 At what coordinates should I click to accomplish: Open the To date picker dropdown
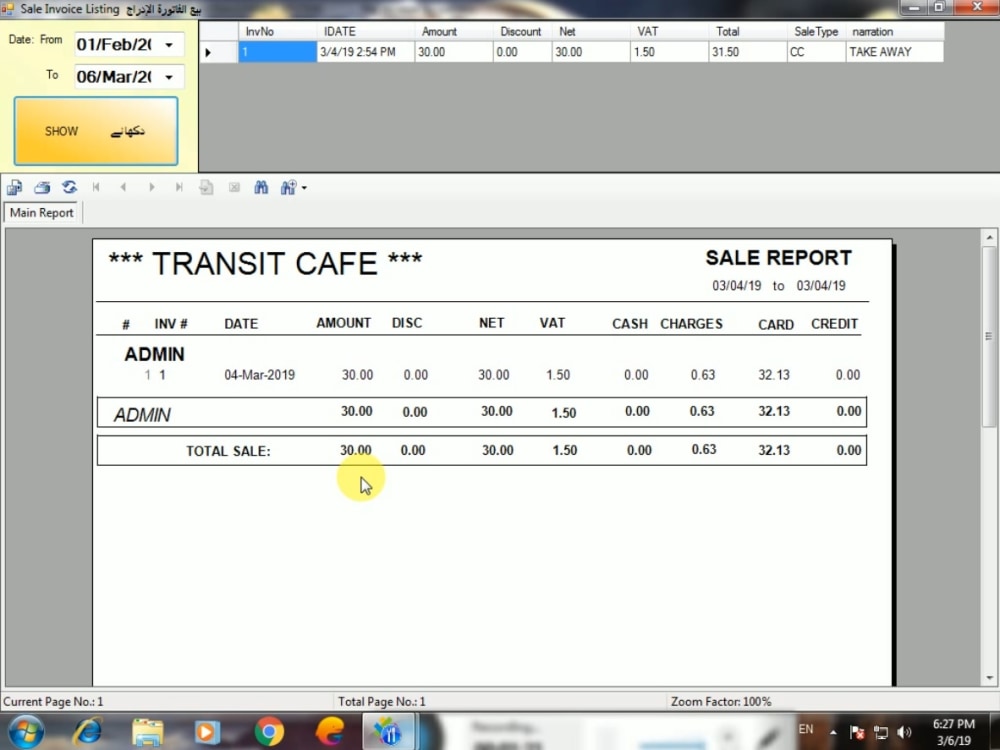(170, 77)
